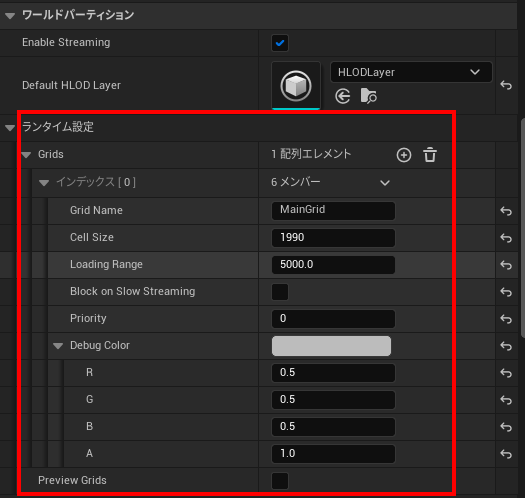
Task: Enable Block on Slow Streaming
Action: [280, 292]
